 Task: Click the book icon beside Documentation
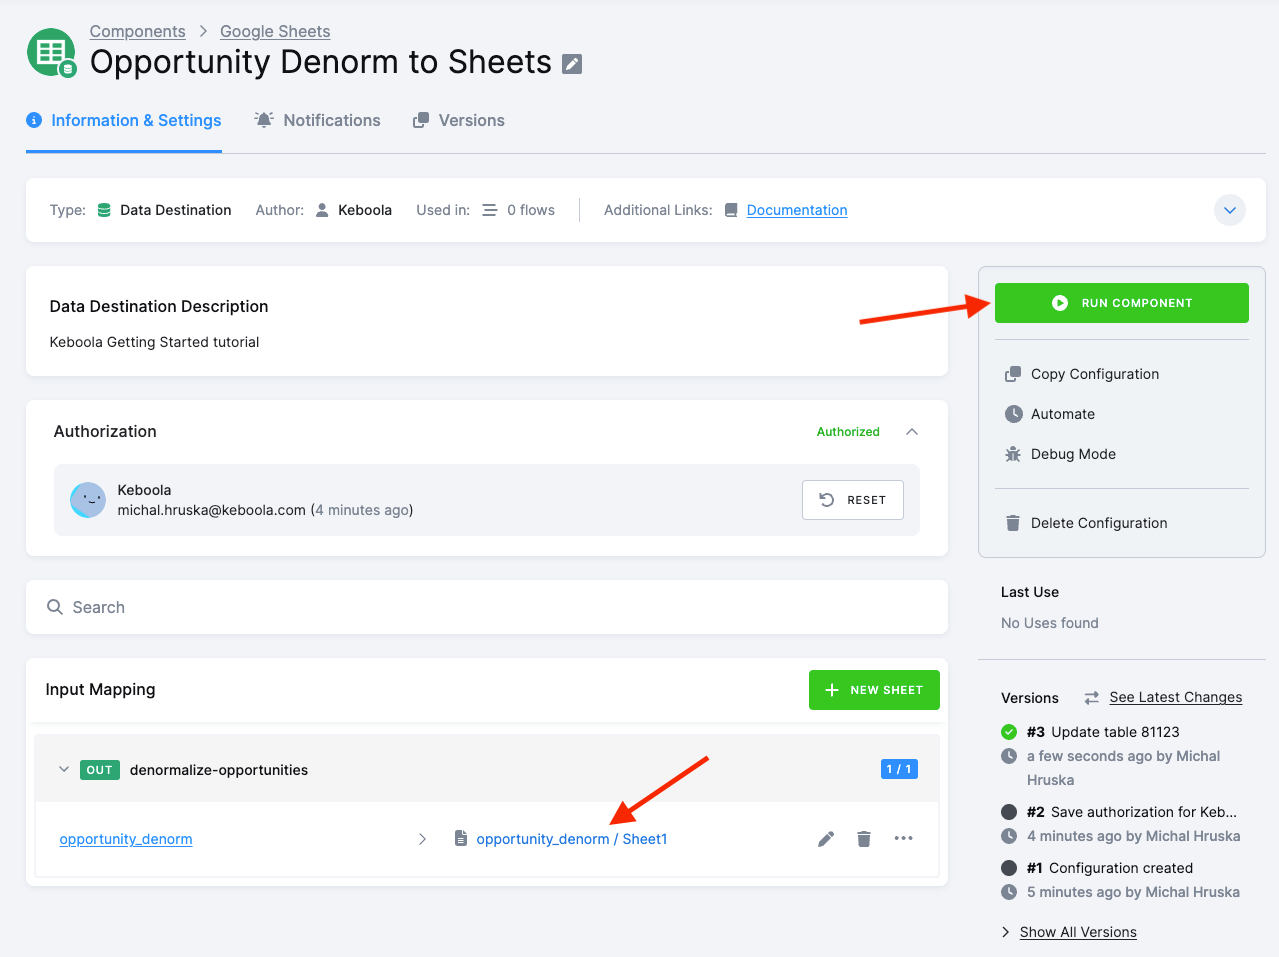coord(731,210)
